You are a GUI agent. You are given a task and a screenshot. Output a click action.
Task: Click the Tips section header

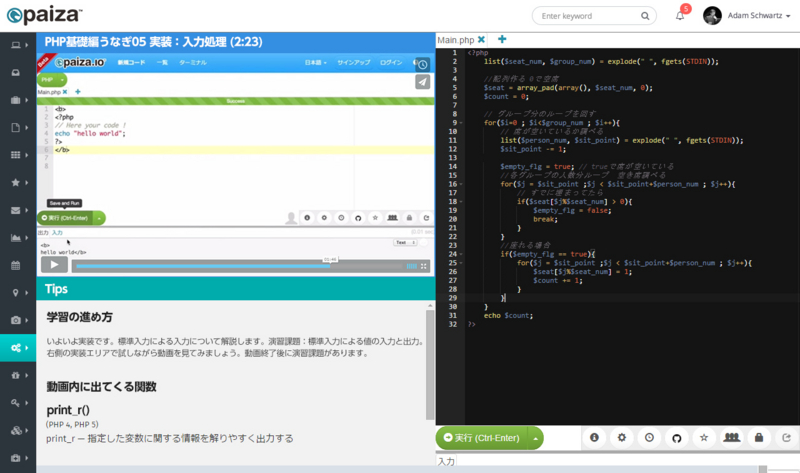tap(236, 289)
